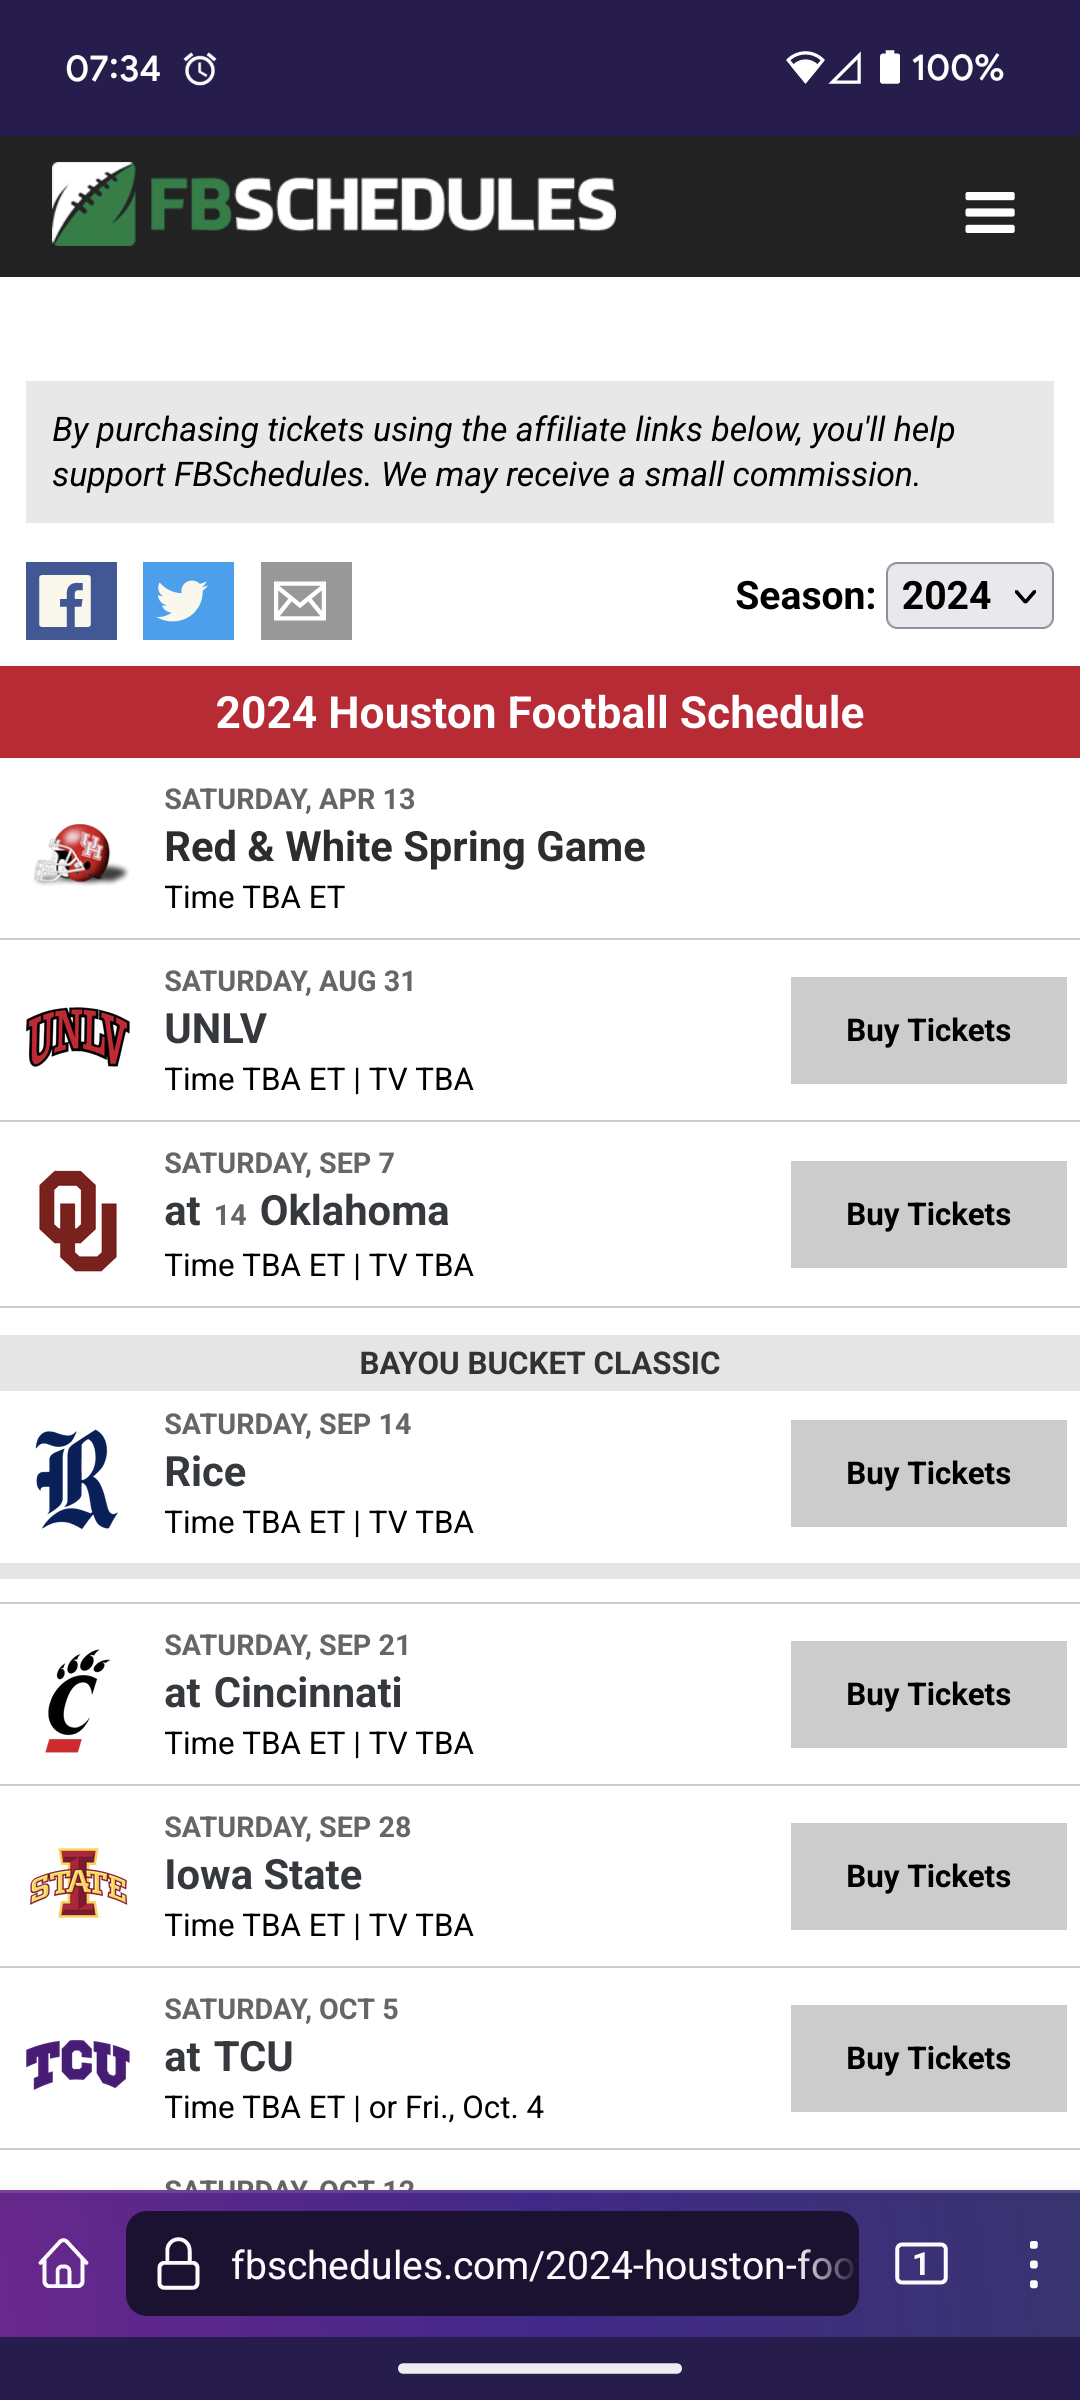Tap the Rice Owls logo
Viewport: 1080px width, 2400px height.
77,1478
